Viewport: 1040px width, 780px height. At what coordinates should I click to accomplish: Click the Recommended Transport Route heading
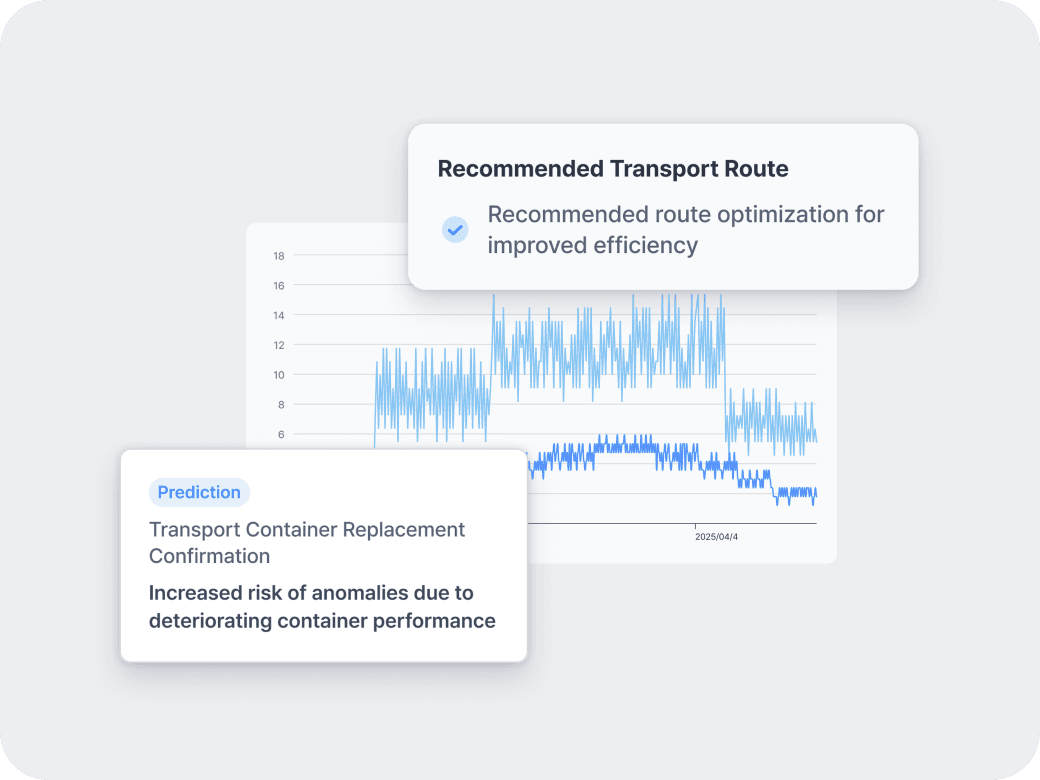point(613,169)
